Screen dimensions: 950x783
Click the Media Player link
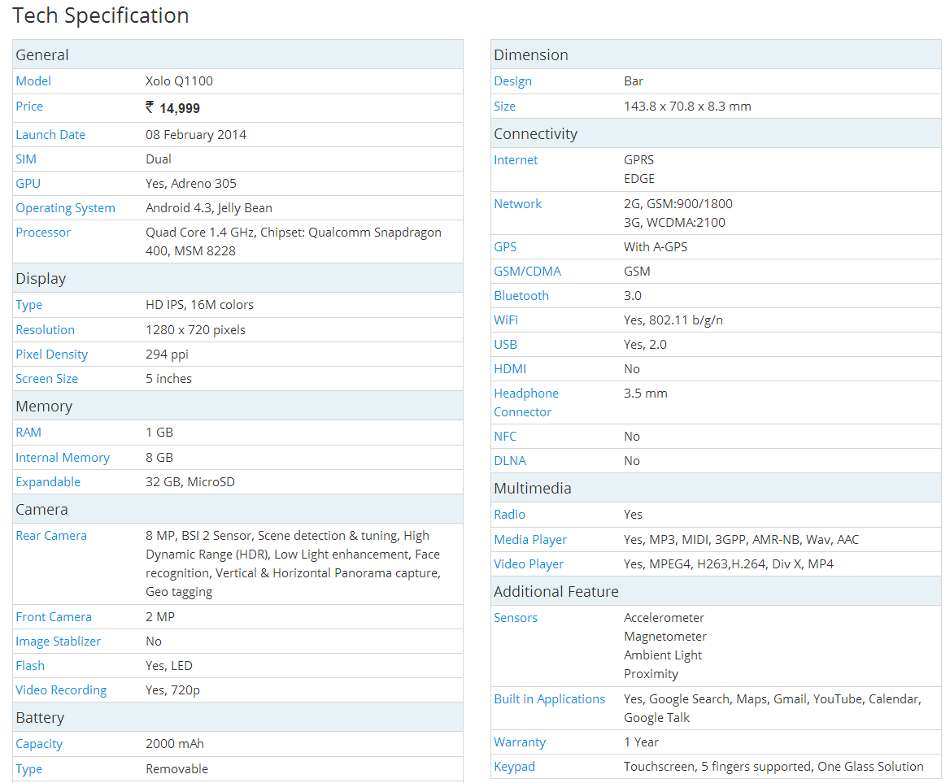click(530, 539)
